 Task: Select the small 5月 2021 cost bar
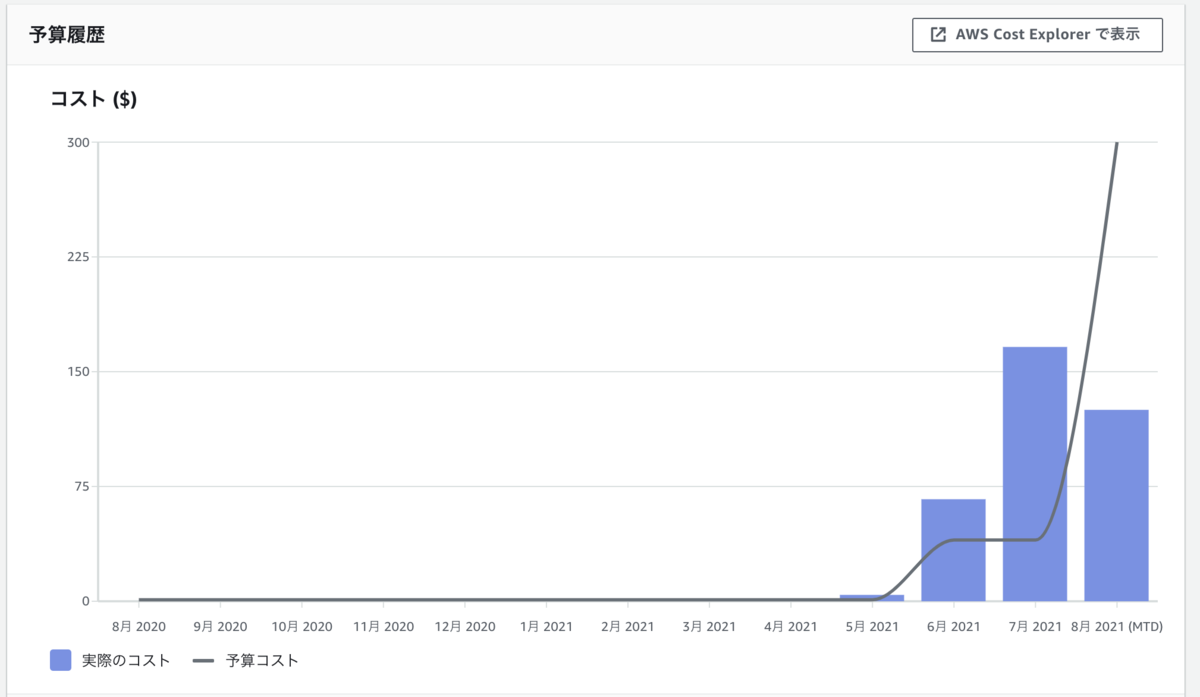click(x=872, y=598)
